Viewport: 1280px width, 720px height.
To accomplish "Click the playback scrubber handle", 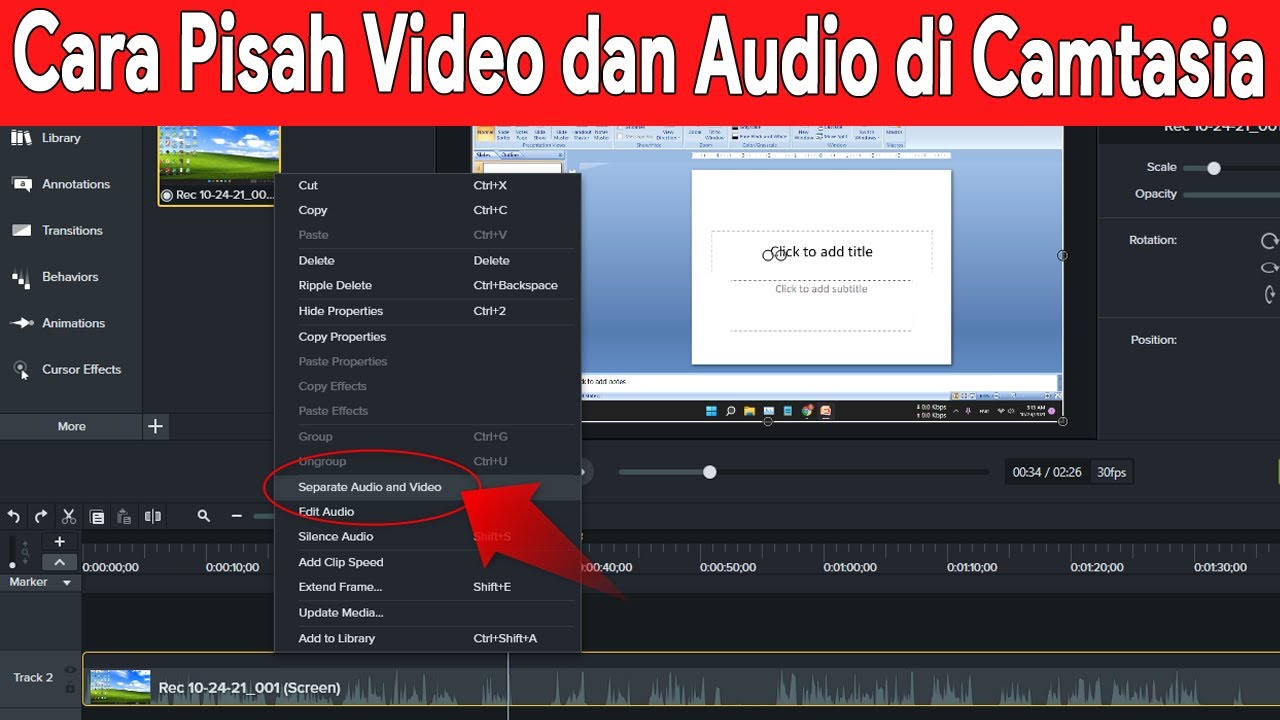I will pyautogui.click(x=709, y=472).
